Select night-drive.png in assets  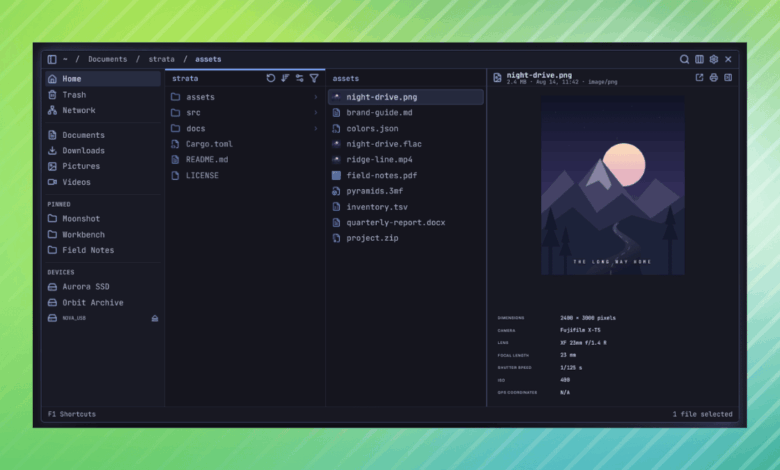pyautogui.click(x=405, y=97)
